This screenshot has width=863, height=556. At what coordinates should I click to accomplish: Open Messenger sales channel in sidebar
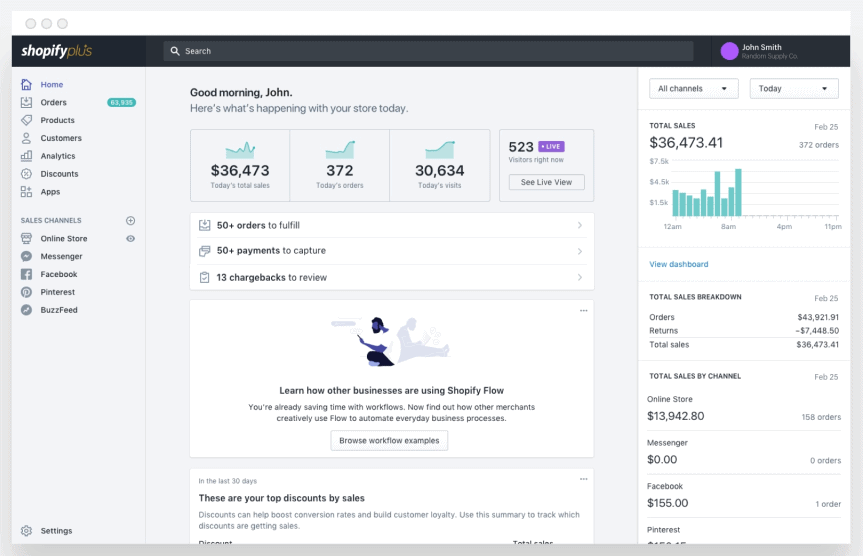tap(61, 257)
